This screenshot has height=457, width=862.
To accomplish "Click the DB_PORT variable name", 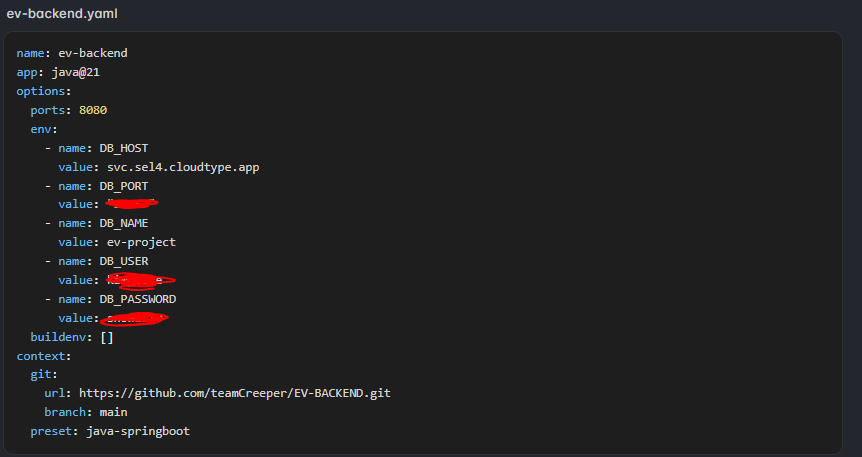I will 124,186.
